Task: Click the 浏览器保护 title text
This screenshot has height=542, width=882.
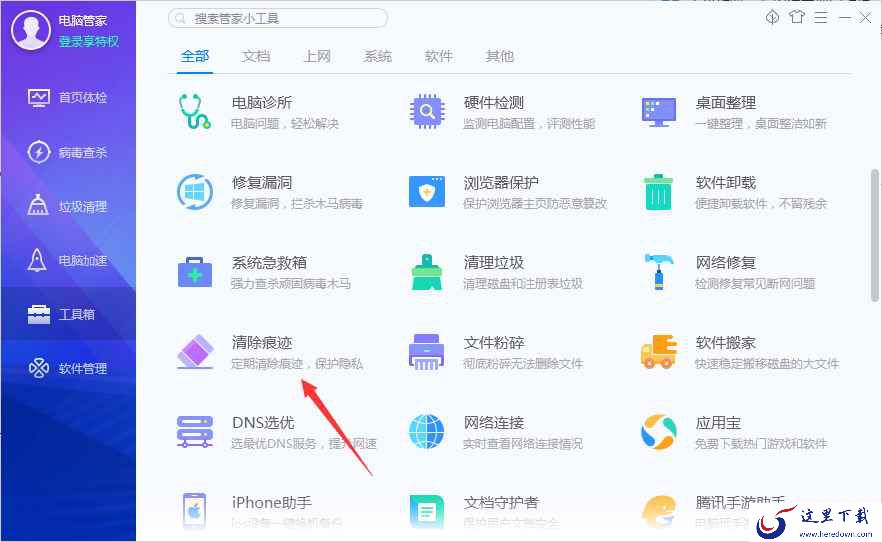Action: click(501, 183)
